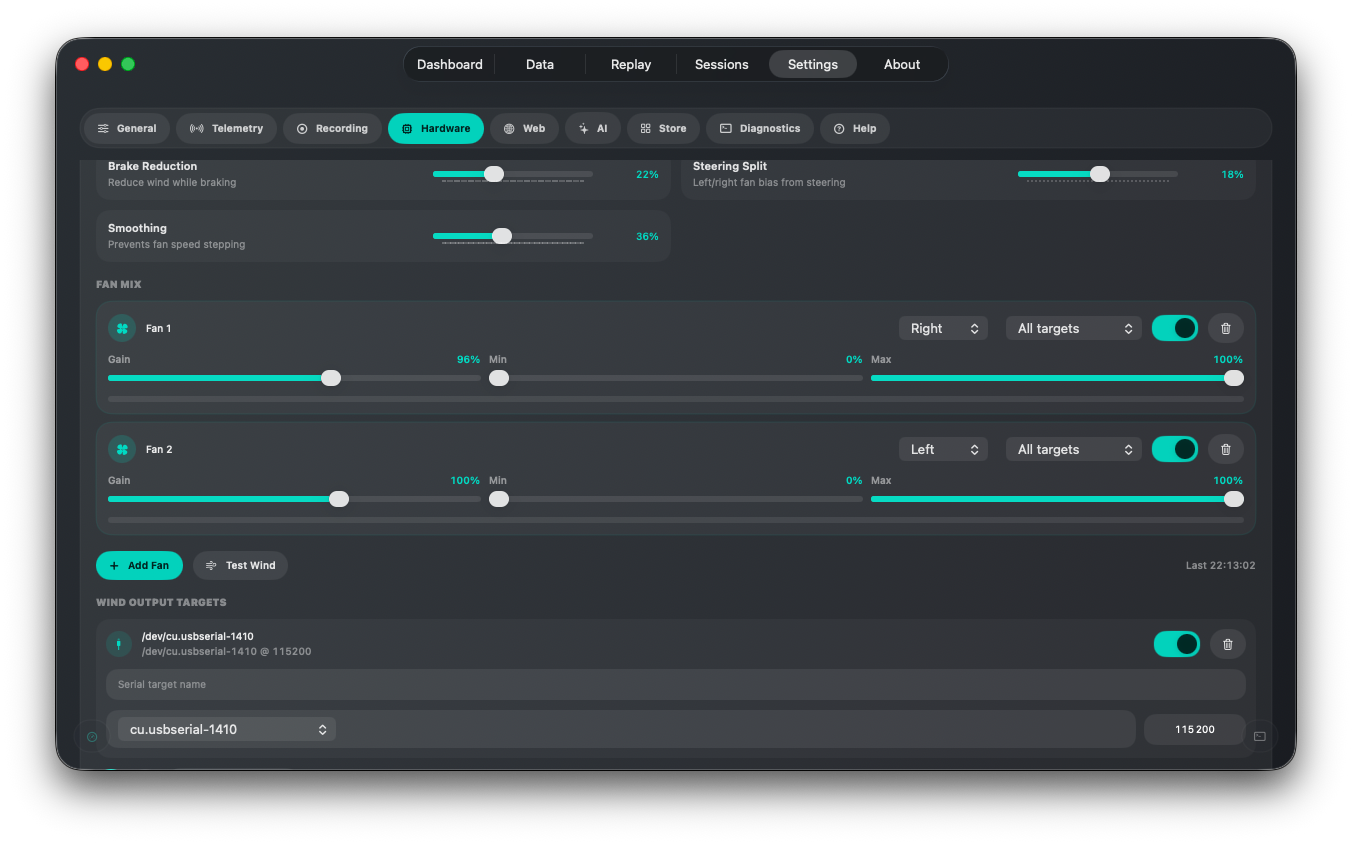The width and height of the screenshot is (1352, 844).
Task: Turn off the Fan 2 toggle
Action: [x=1175, y=449]
